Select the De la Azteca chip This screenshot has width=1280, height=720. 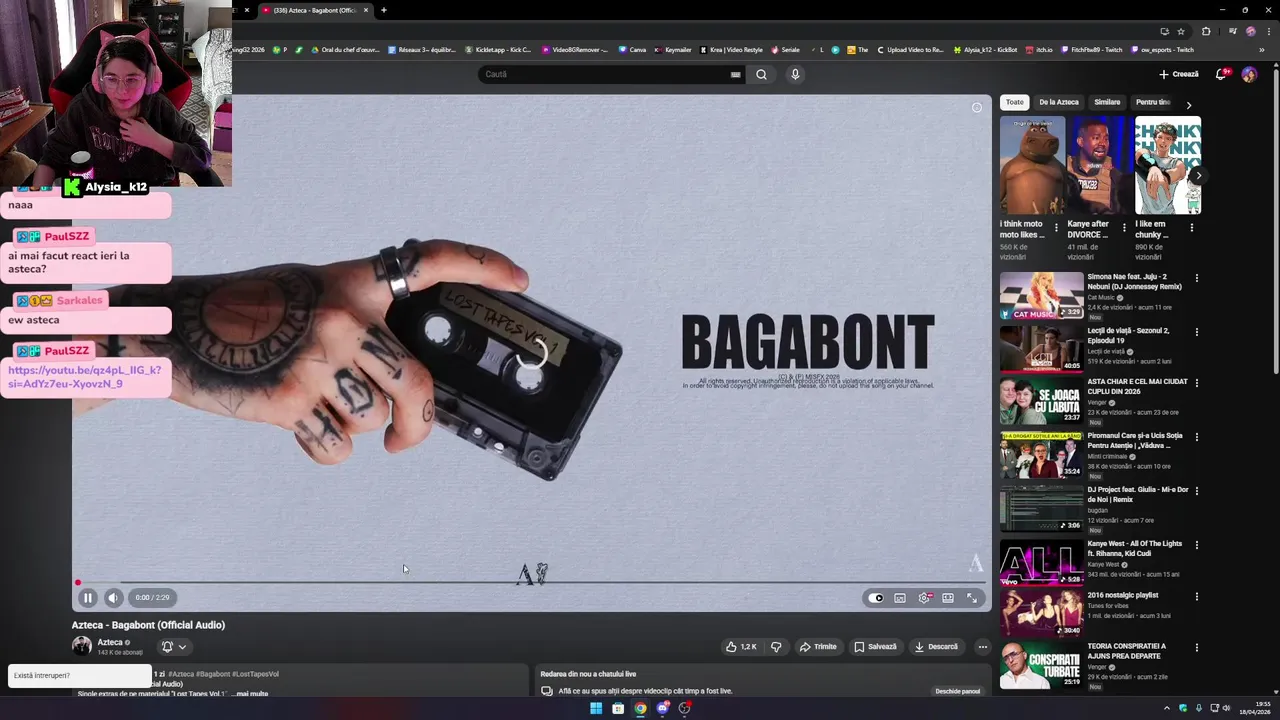pyautogui.click(x=1059, y=102)
